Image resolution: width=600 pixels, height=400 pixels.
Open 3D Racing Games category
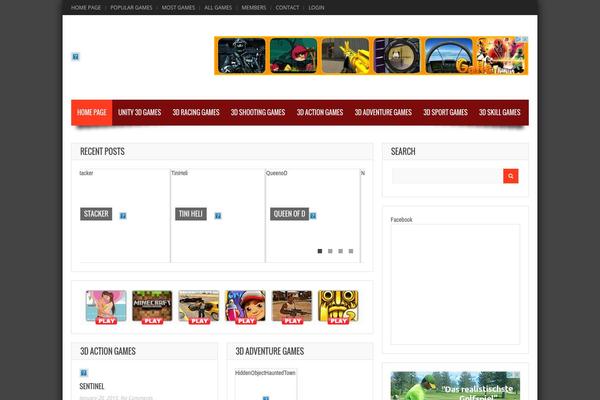(x=196, y=113)
